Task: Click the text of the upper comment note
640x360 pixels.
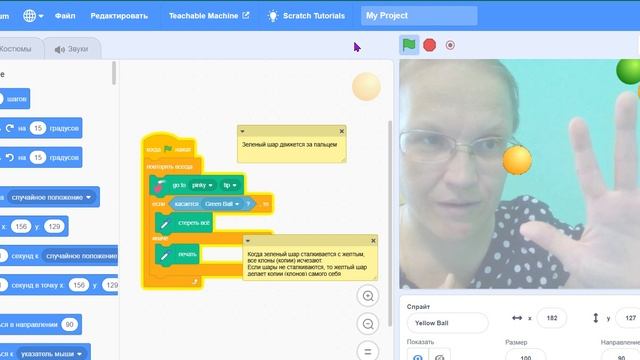Action: point(289,144)
